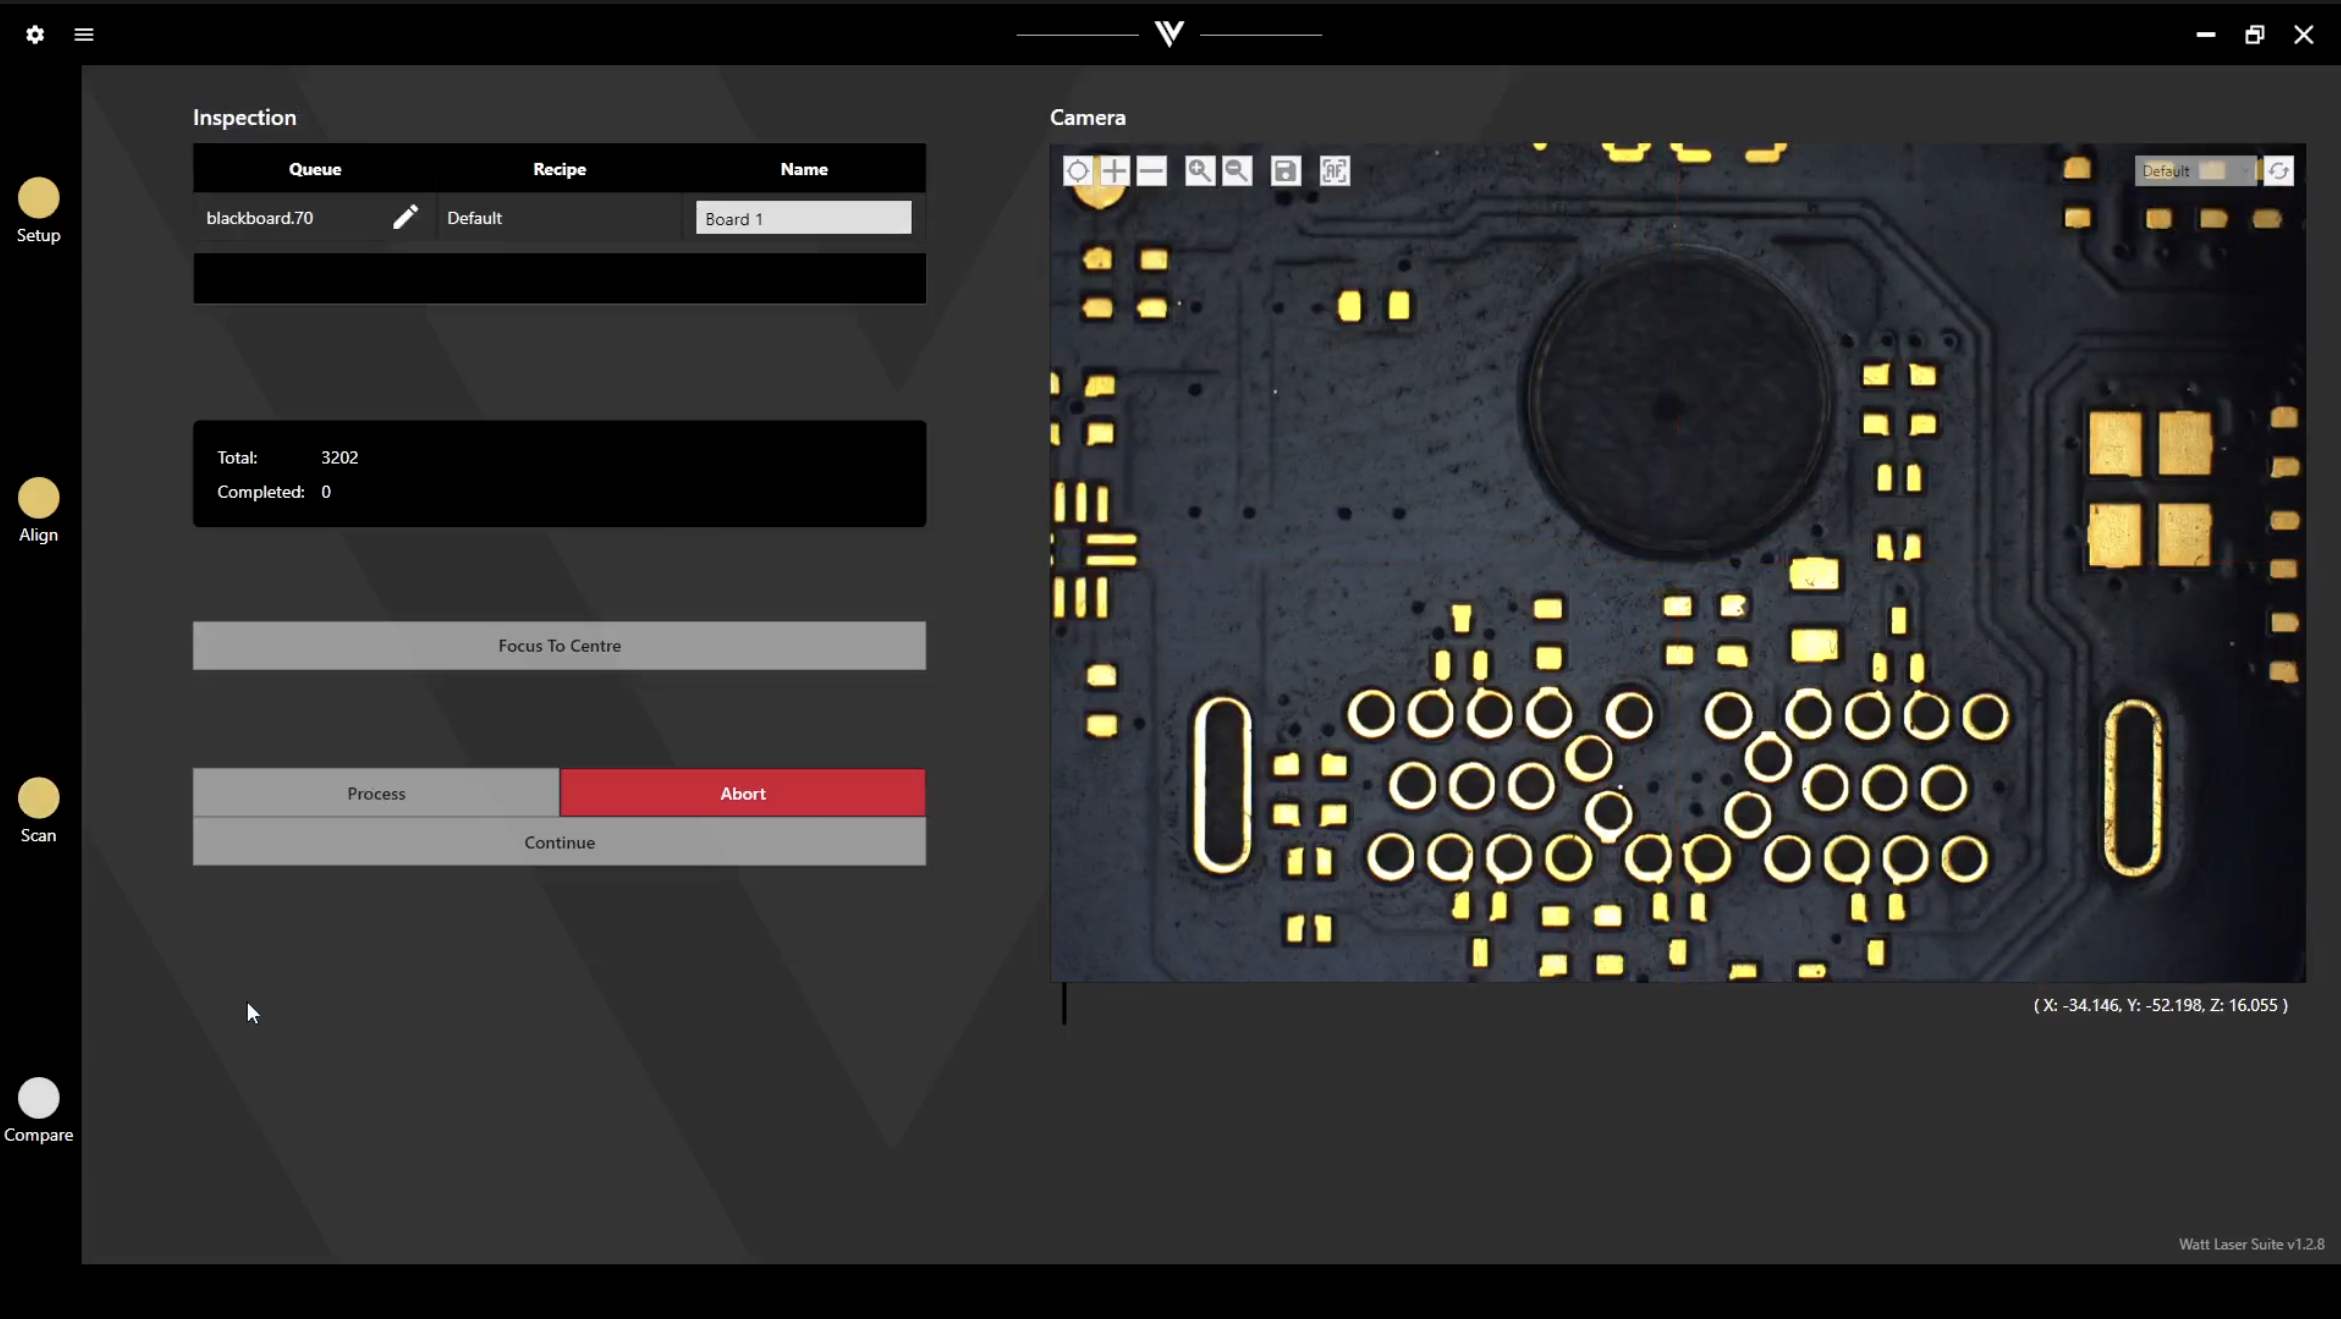
Task: Click the plus icon in the camera toolbar
Action: coord(1114,170)
